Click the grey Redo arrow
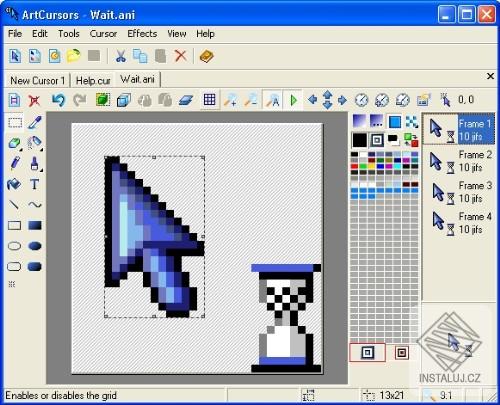Screen dimensions: 500x405 (79, 100)
